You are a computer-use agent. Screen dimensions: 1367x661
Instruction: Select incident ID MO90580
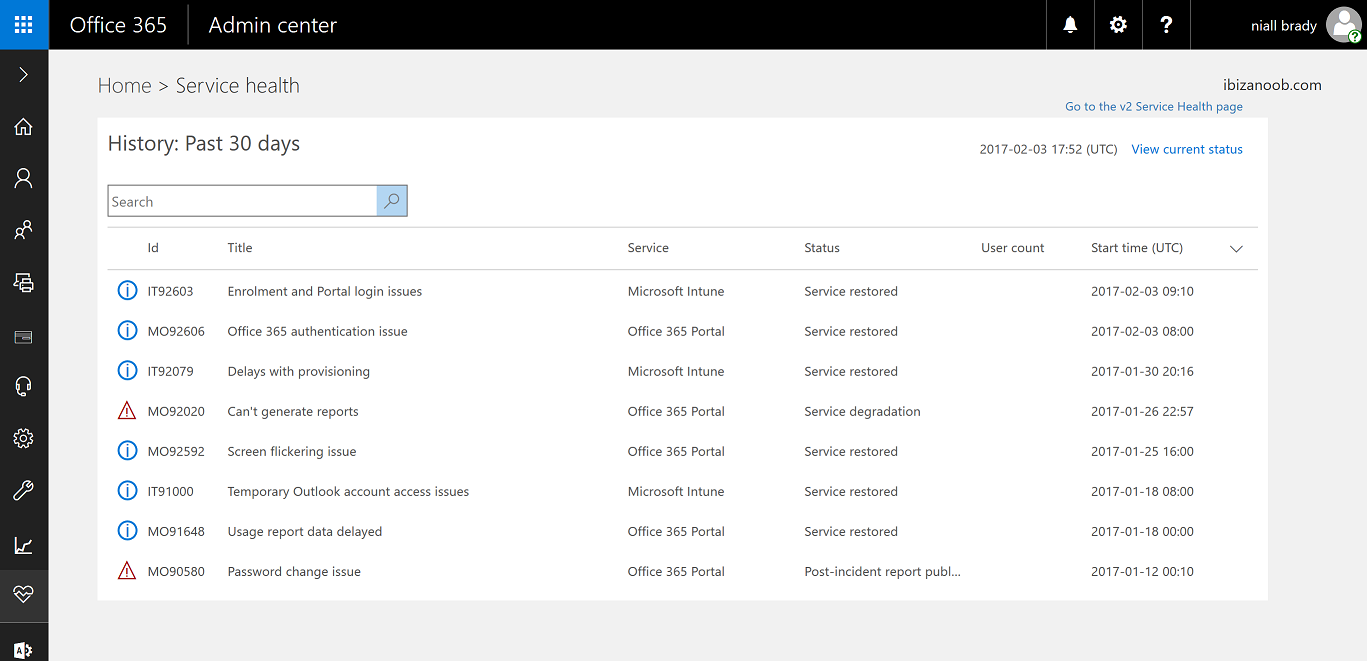(x=176, y=571)
